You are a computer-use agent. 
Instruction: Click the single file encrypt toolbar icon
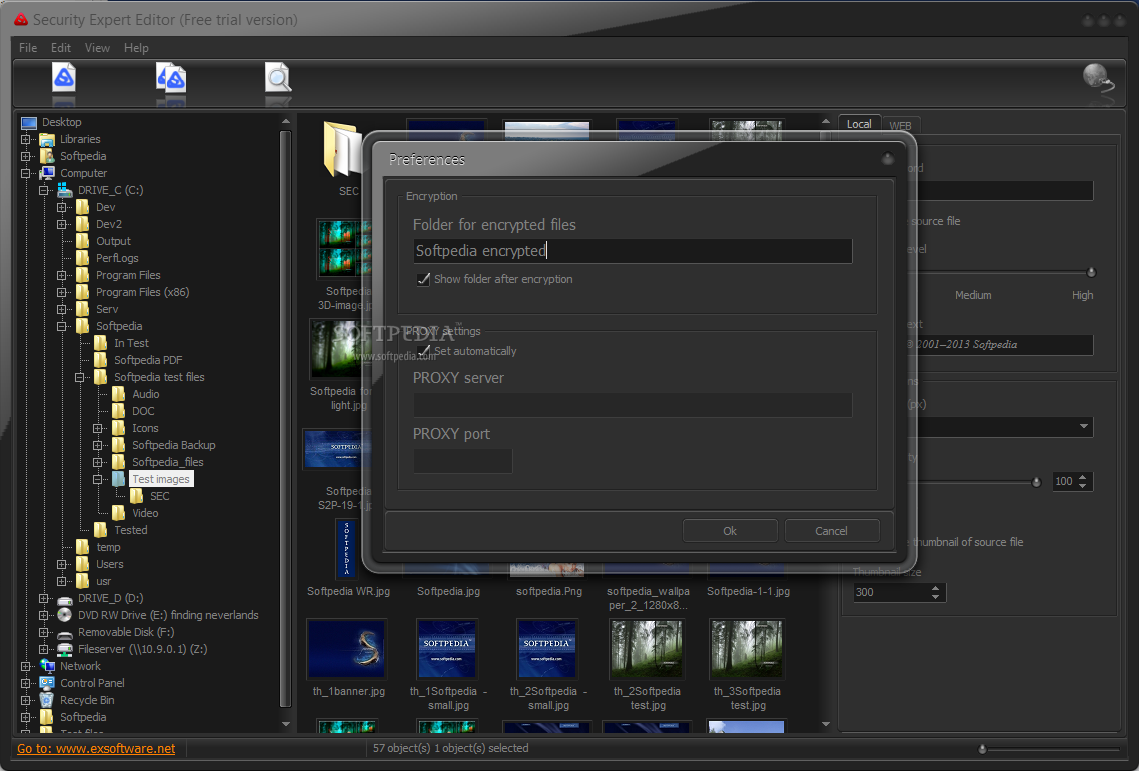click(64, 78)
